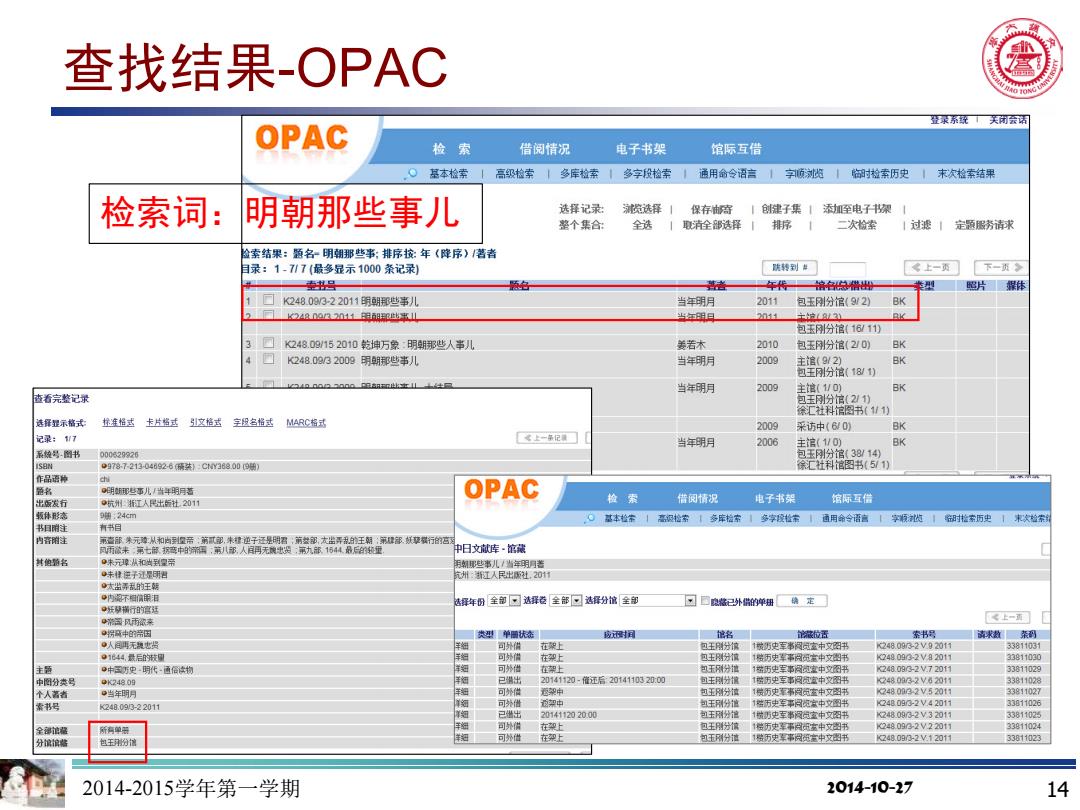Image resolution: width=1080 pixels, height=810 pixels.
Task: Click the 包玉刚分馆 link under 分馆馆藏
Action: pyautogui.click(x=118, y=742)
